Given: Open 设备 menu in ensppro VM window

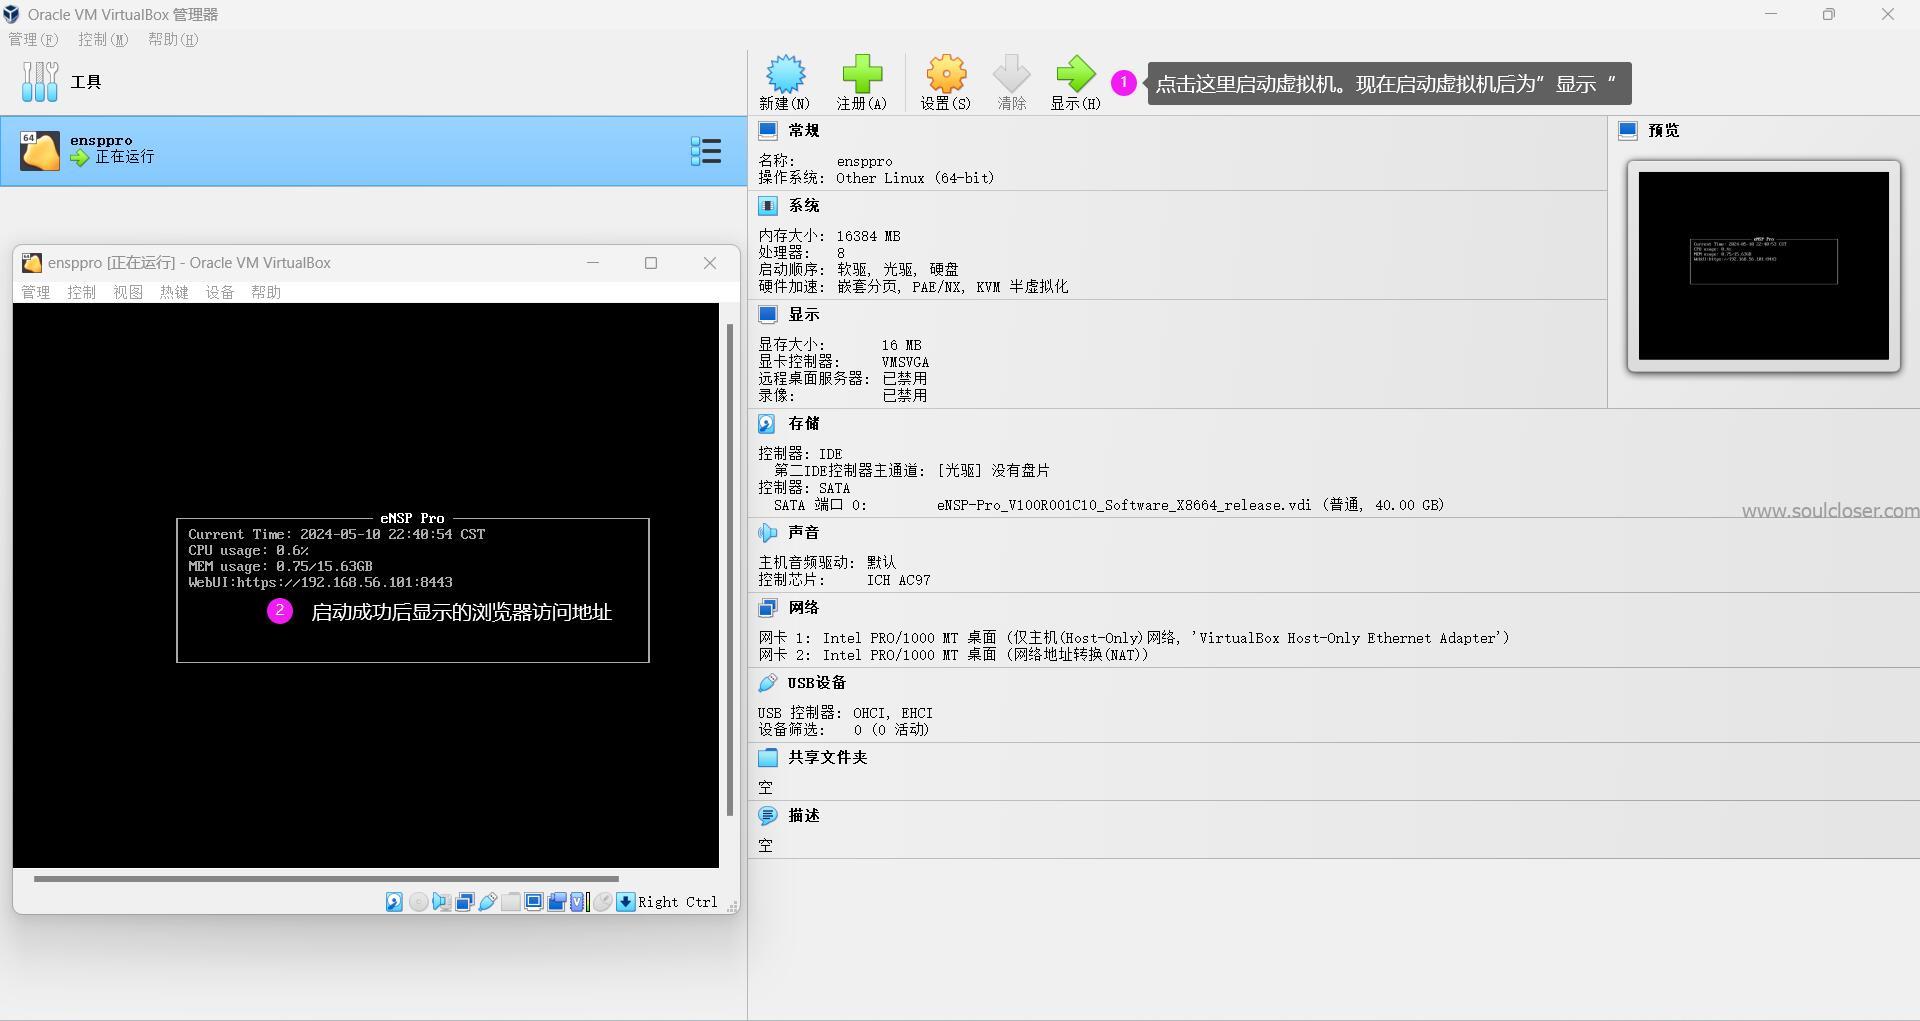Looking at the screenshot, I should pos(220,292).
